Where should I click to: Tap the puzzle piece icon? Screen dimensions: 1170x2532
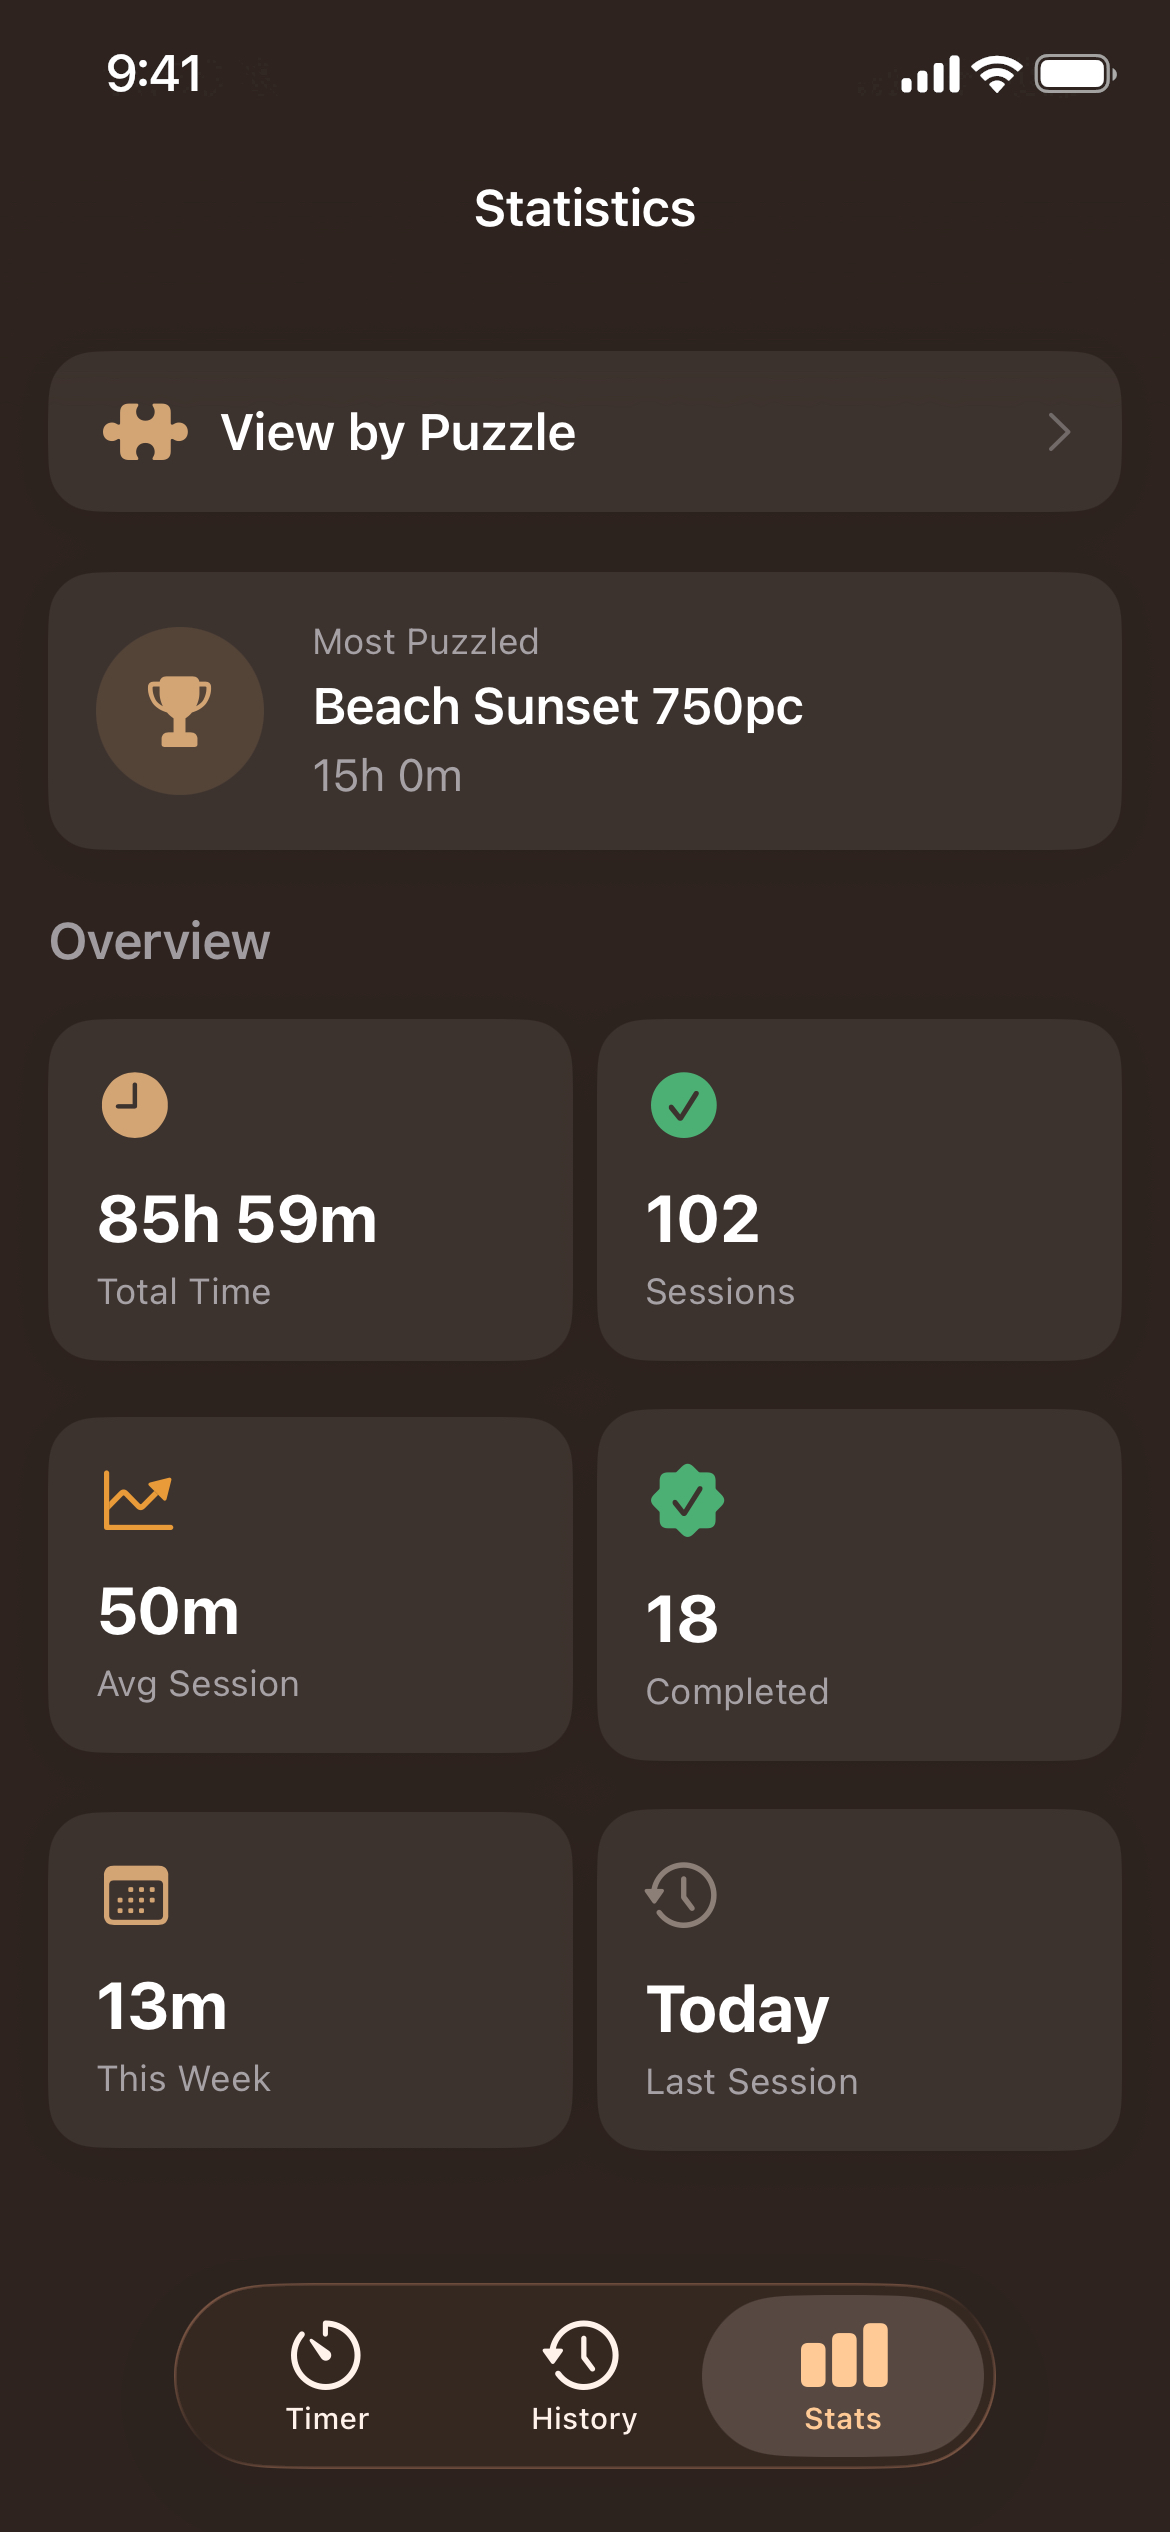tap(145, 432)
